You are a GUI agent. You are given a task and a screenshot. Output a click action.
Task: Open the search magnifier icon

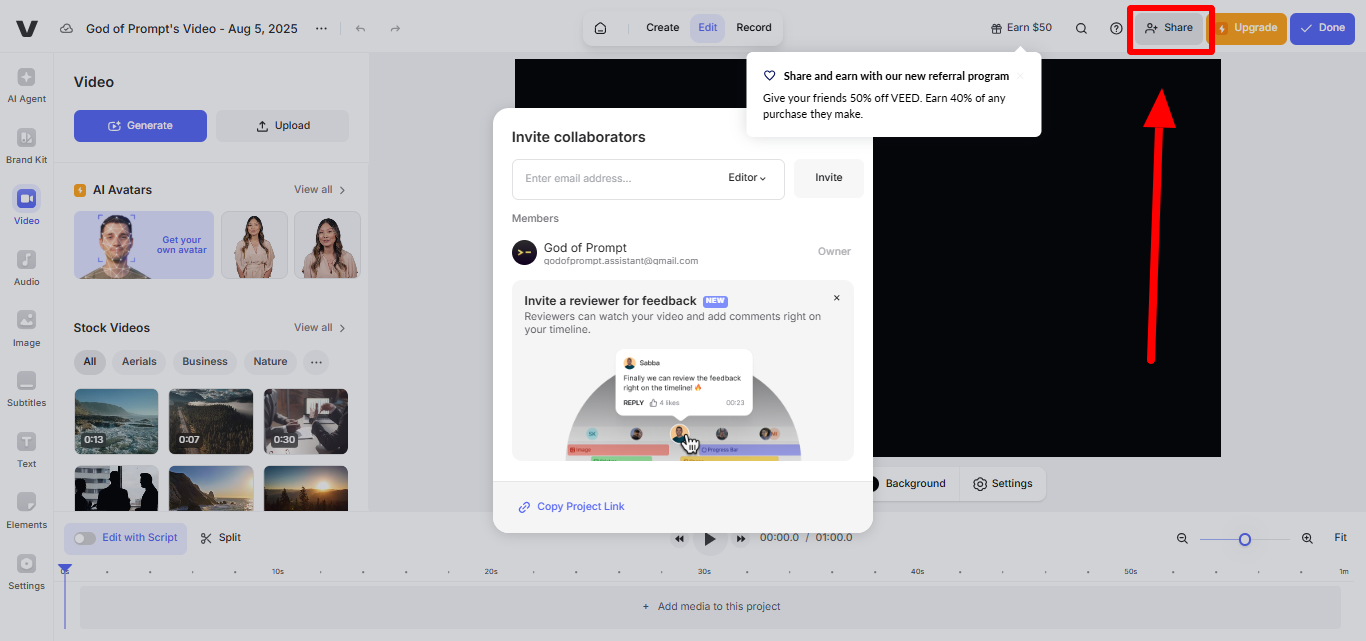(x=1081, y=29)
